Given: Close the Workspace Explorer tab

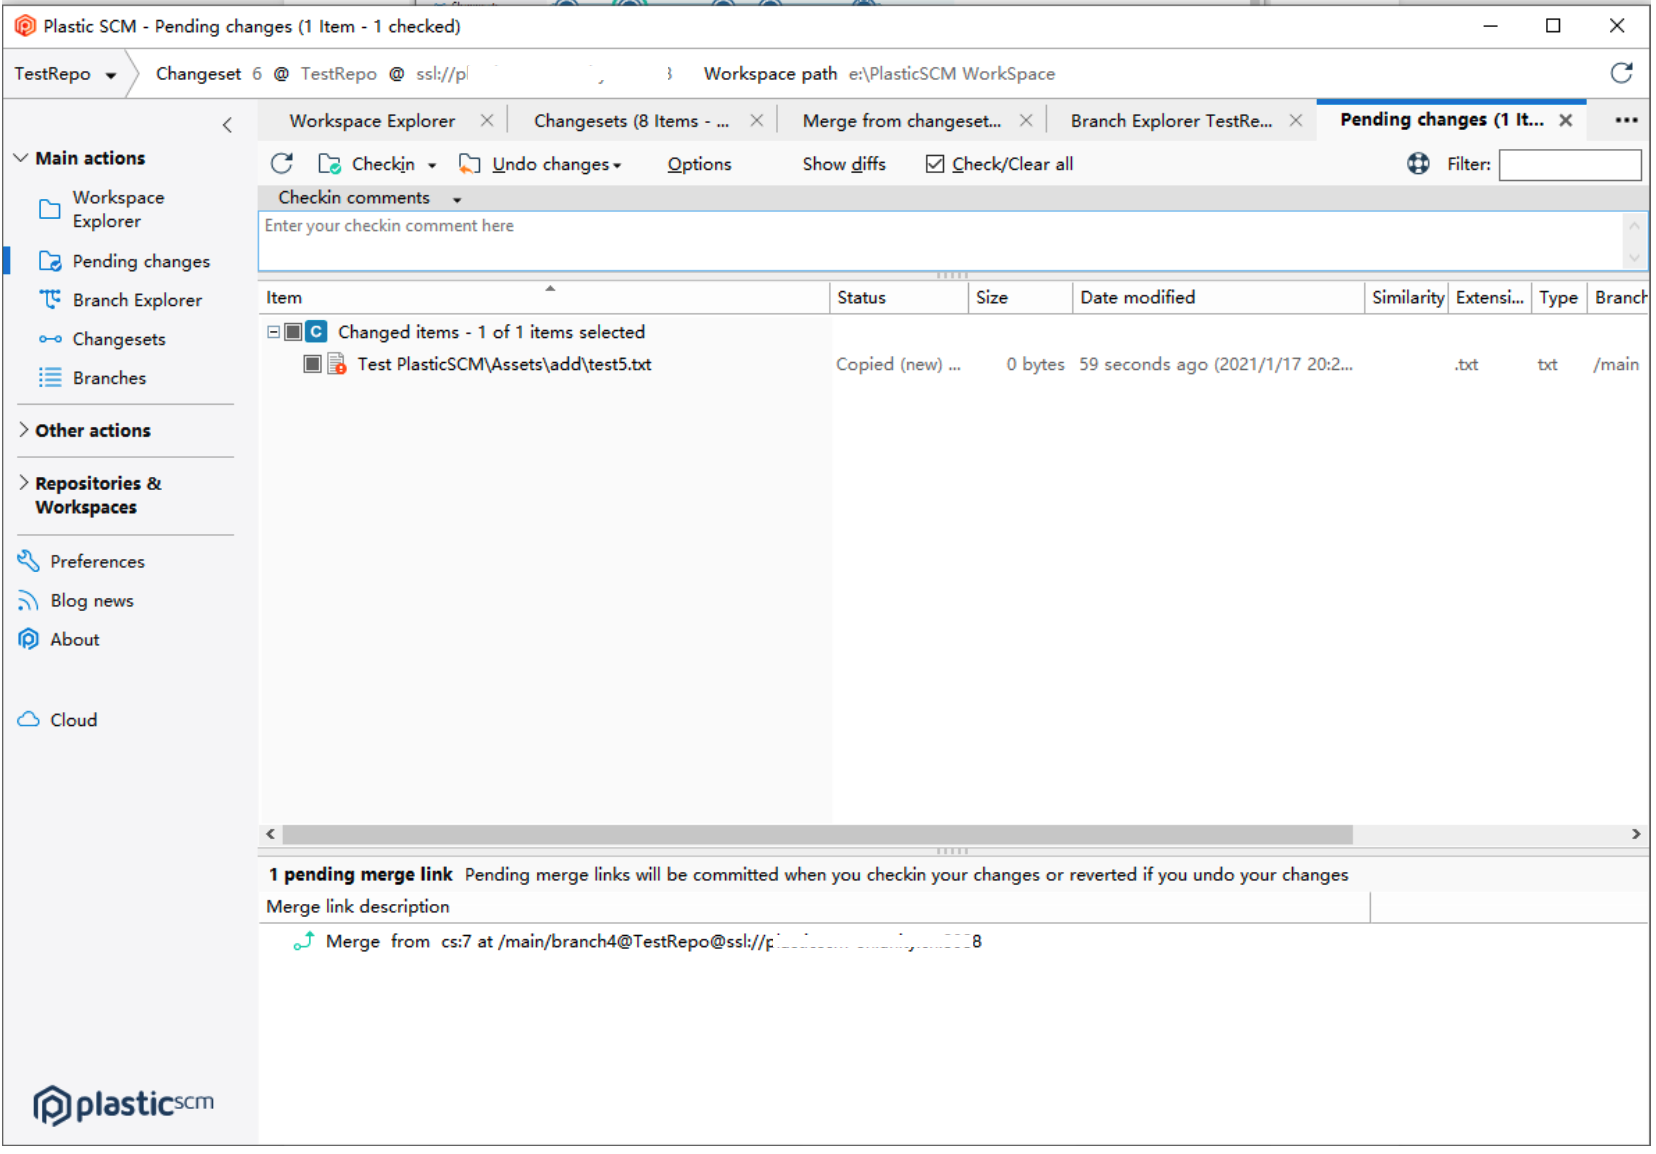Looking at the screenshot, I should (487, 121).
